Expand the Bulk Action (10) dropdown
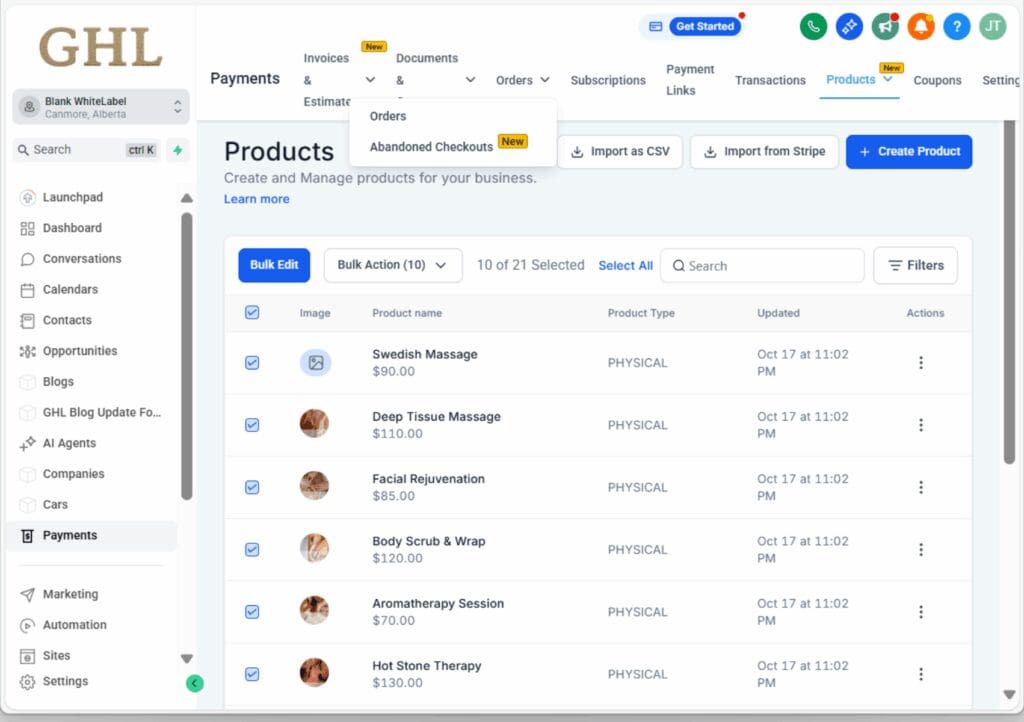The height and width of the screenshot is (722, 1024). tap(392, 265)
